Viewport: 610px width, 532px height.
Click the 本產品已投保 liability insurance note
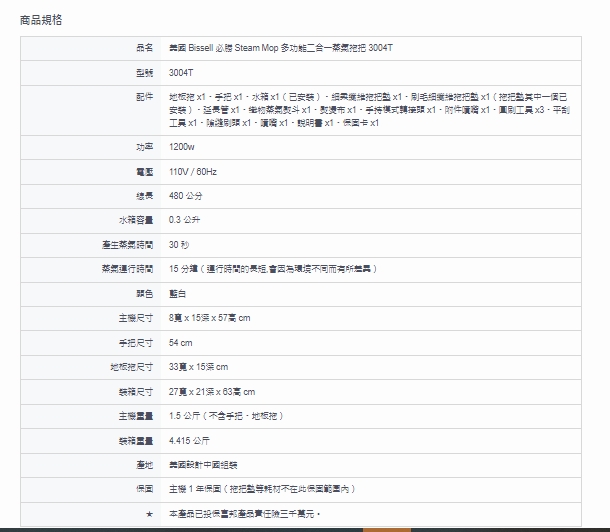coord(244,514)
